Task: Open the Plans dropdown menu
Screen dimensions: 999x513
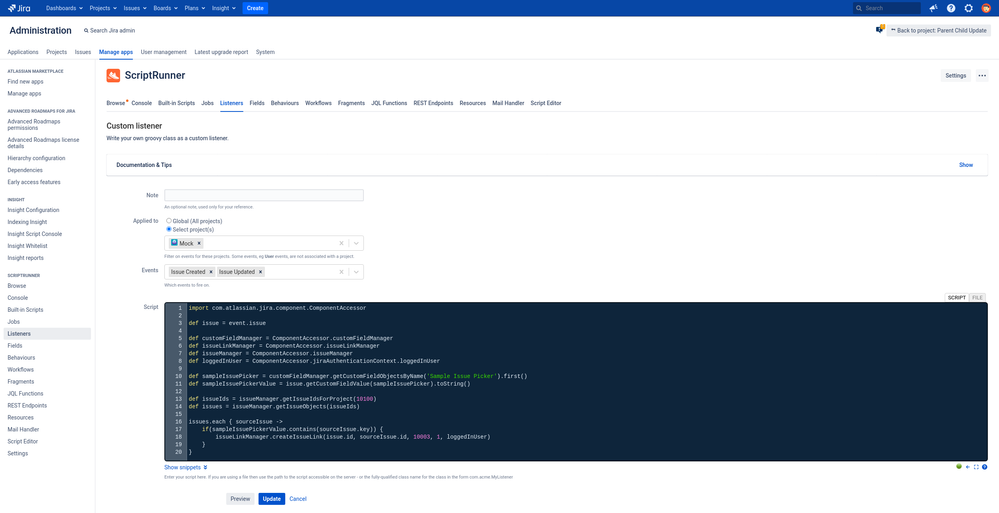Action: (195, 8)
